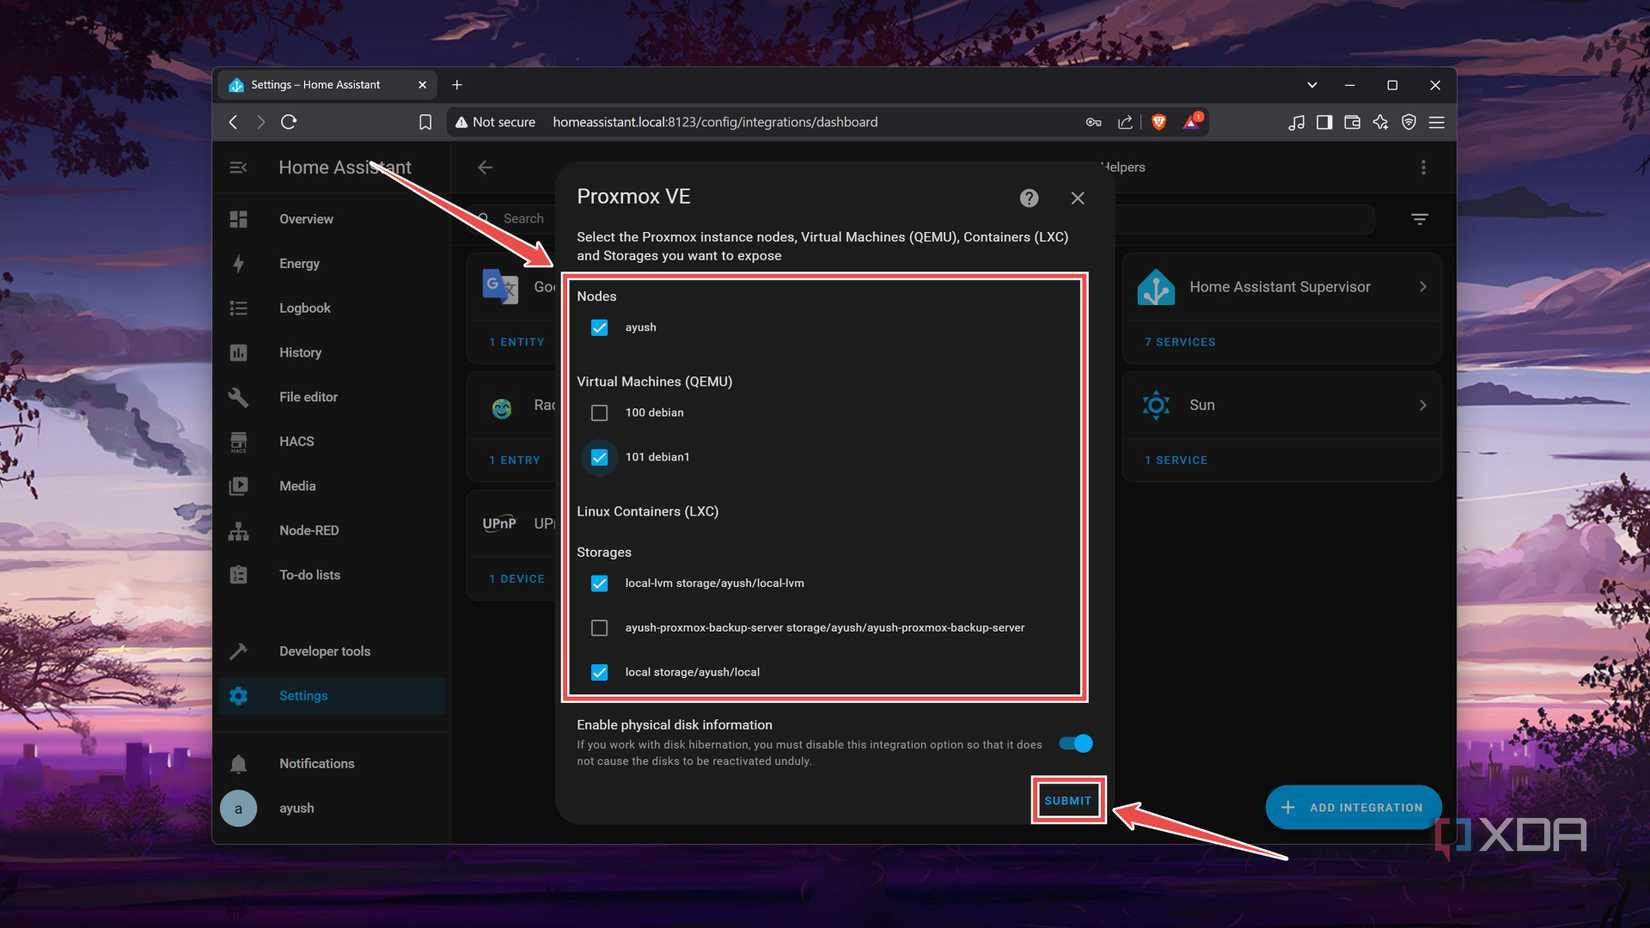Open Notifications bell icon

[x=238, y=764]
